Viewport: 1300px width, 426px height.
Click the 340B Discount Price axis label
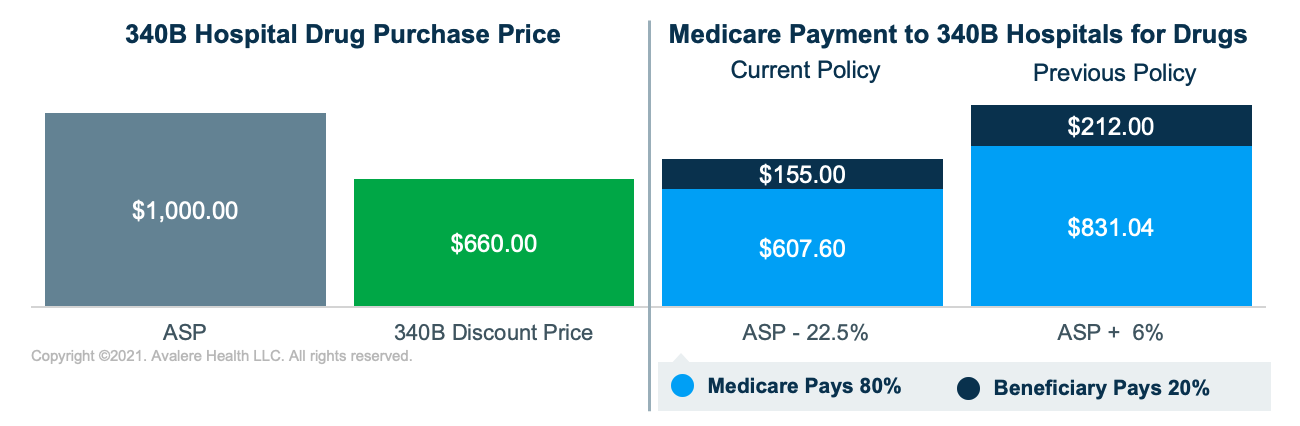(x=494, y=333)
